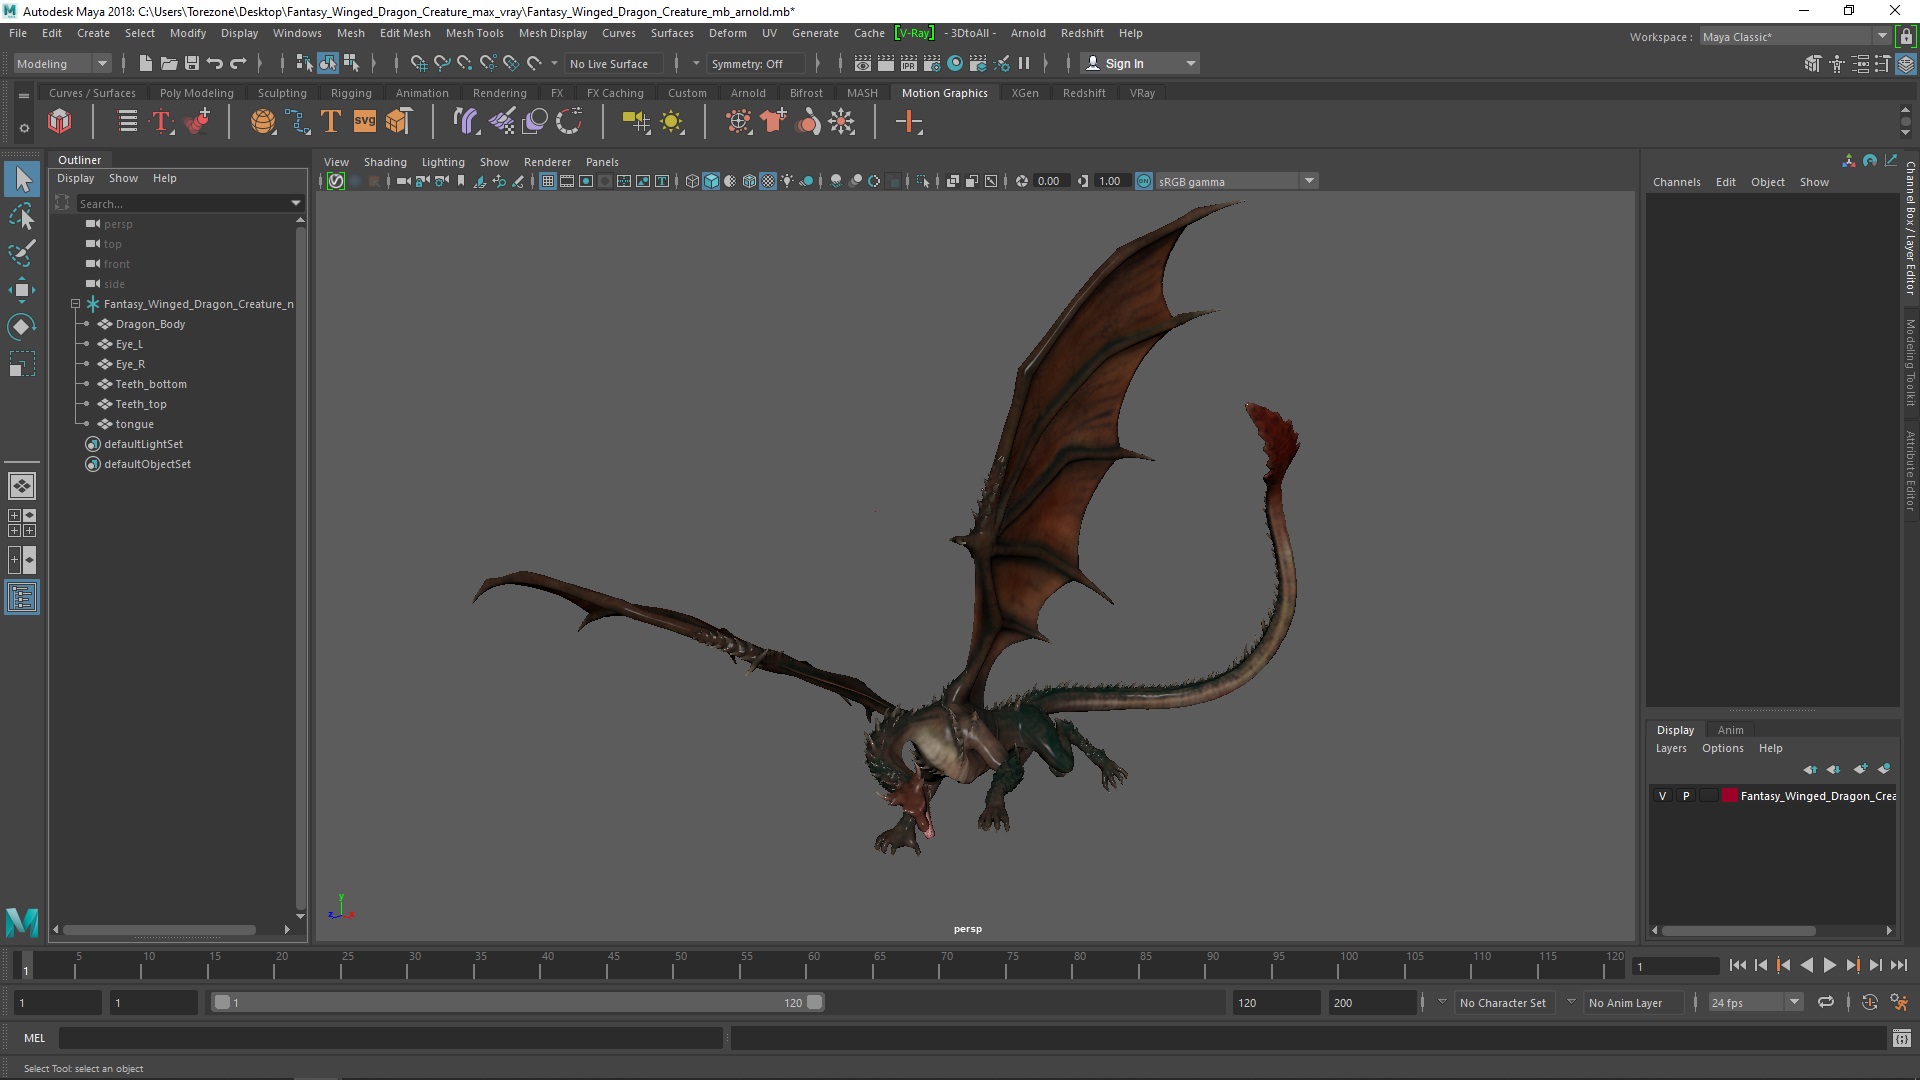Select the Move tool in toolbox
The image size is (1920, 1080).
pos(21,290)
